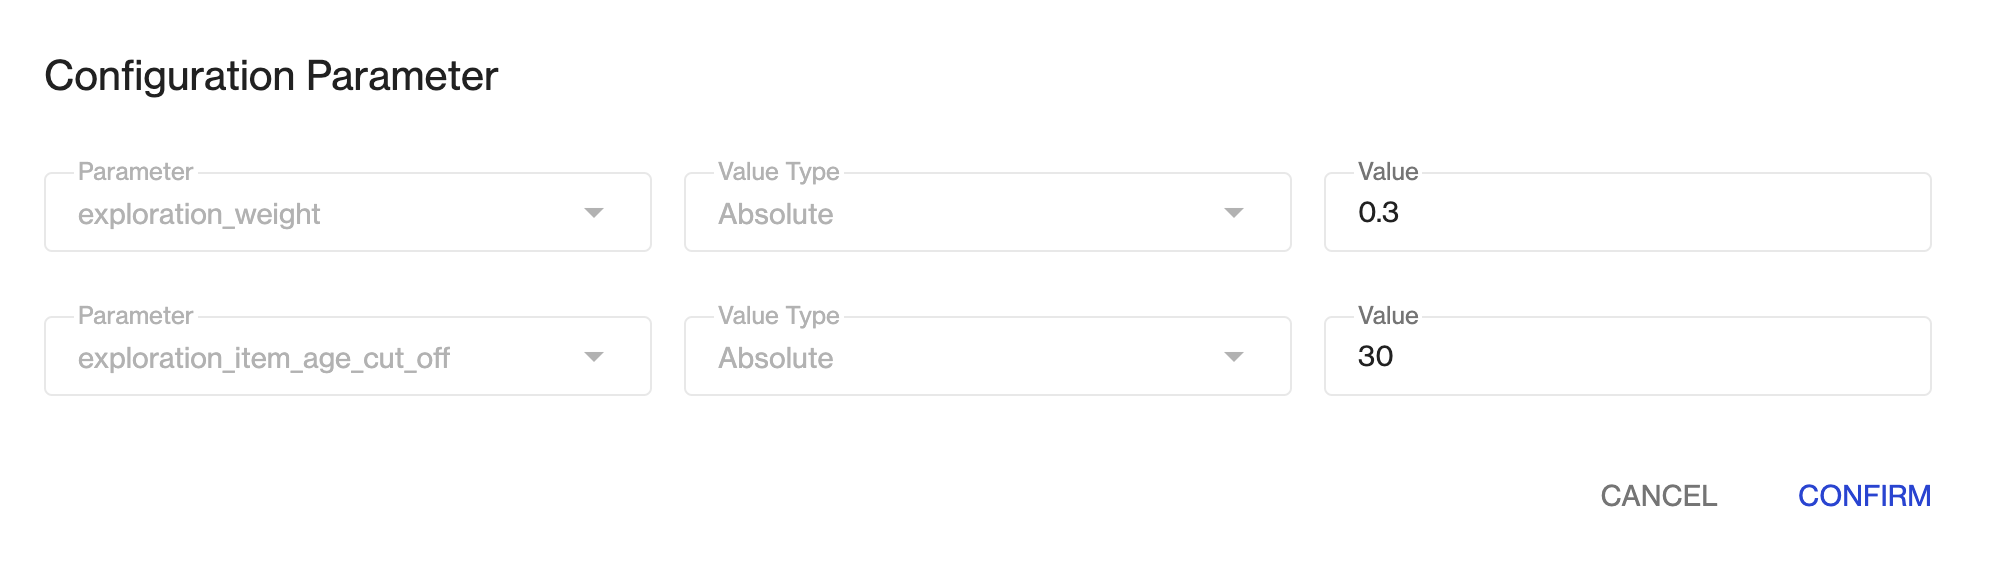Open the exploration_item_age_cut_off Parameter dropdown
The width and height of the screenshot is (2010, 574).
pyautogui.click(x=347, y=357)
